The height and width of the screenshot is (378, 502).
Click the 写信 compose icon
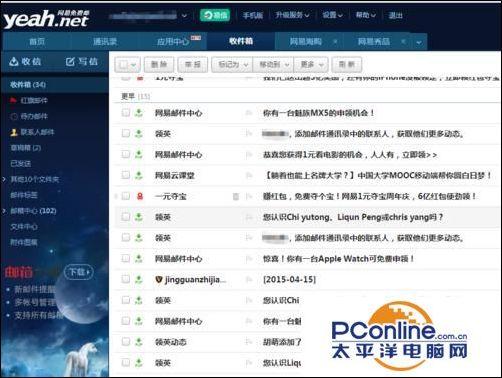point(70,61)
